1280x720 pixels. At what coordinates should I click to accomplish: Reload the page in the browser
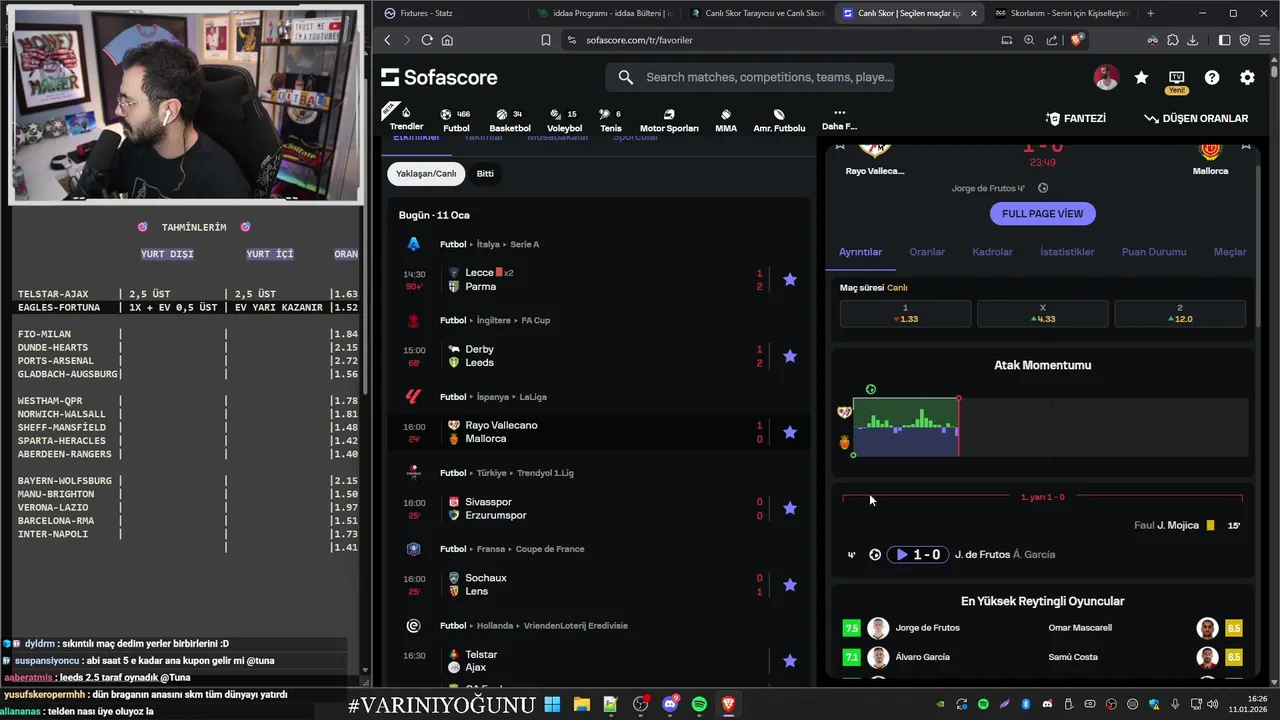427,40
